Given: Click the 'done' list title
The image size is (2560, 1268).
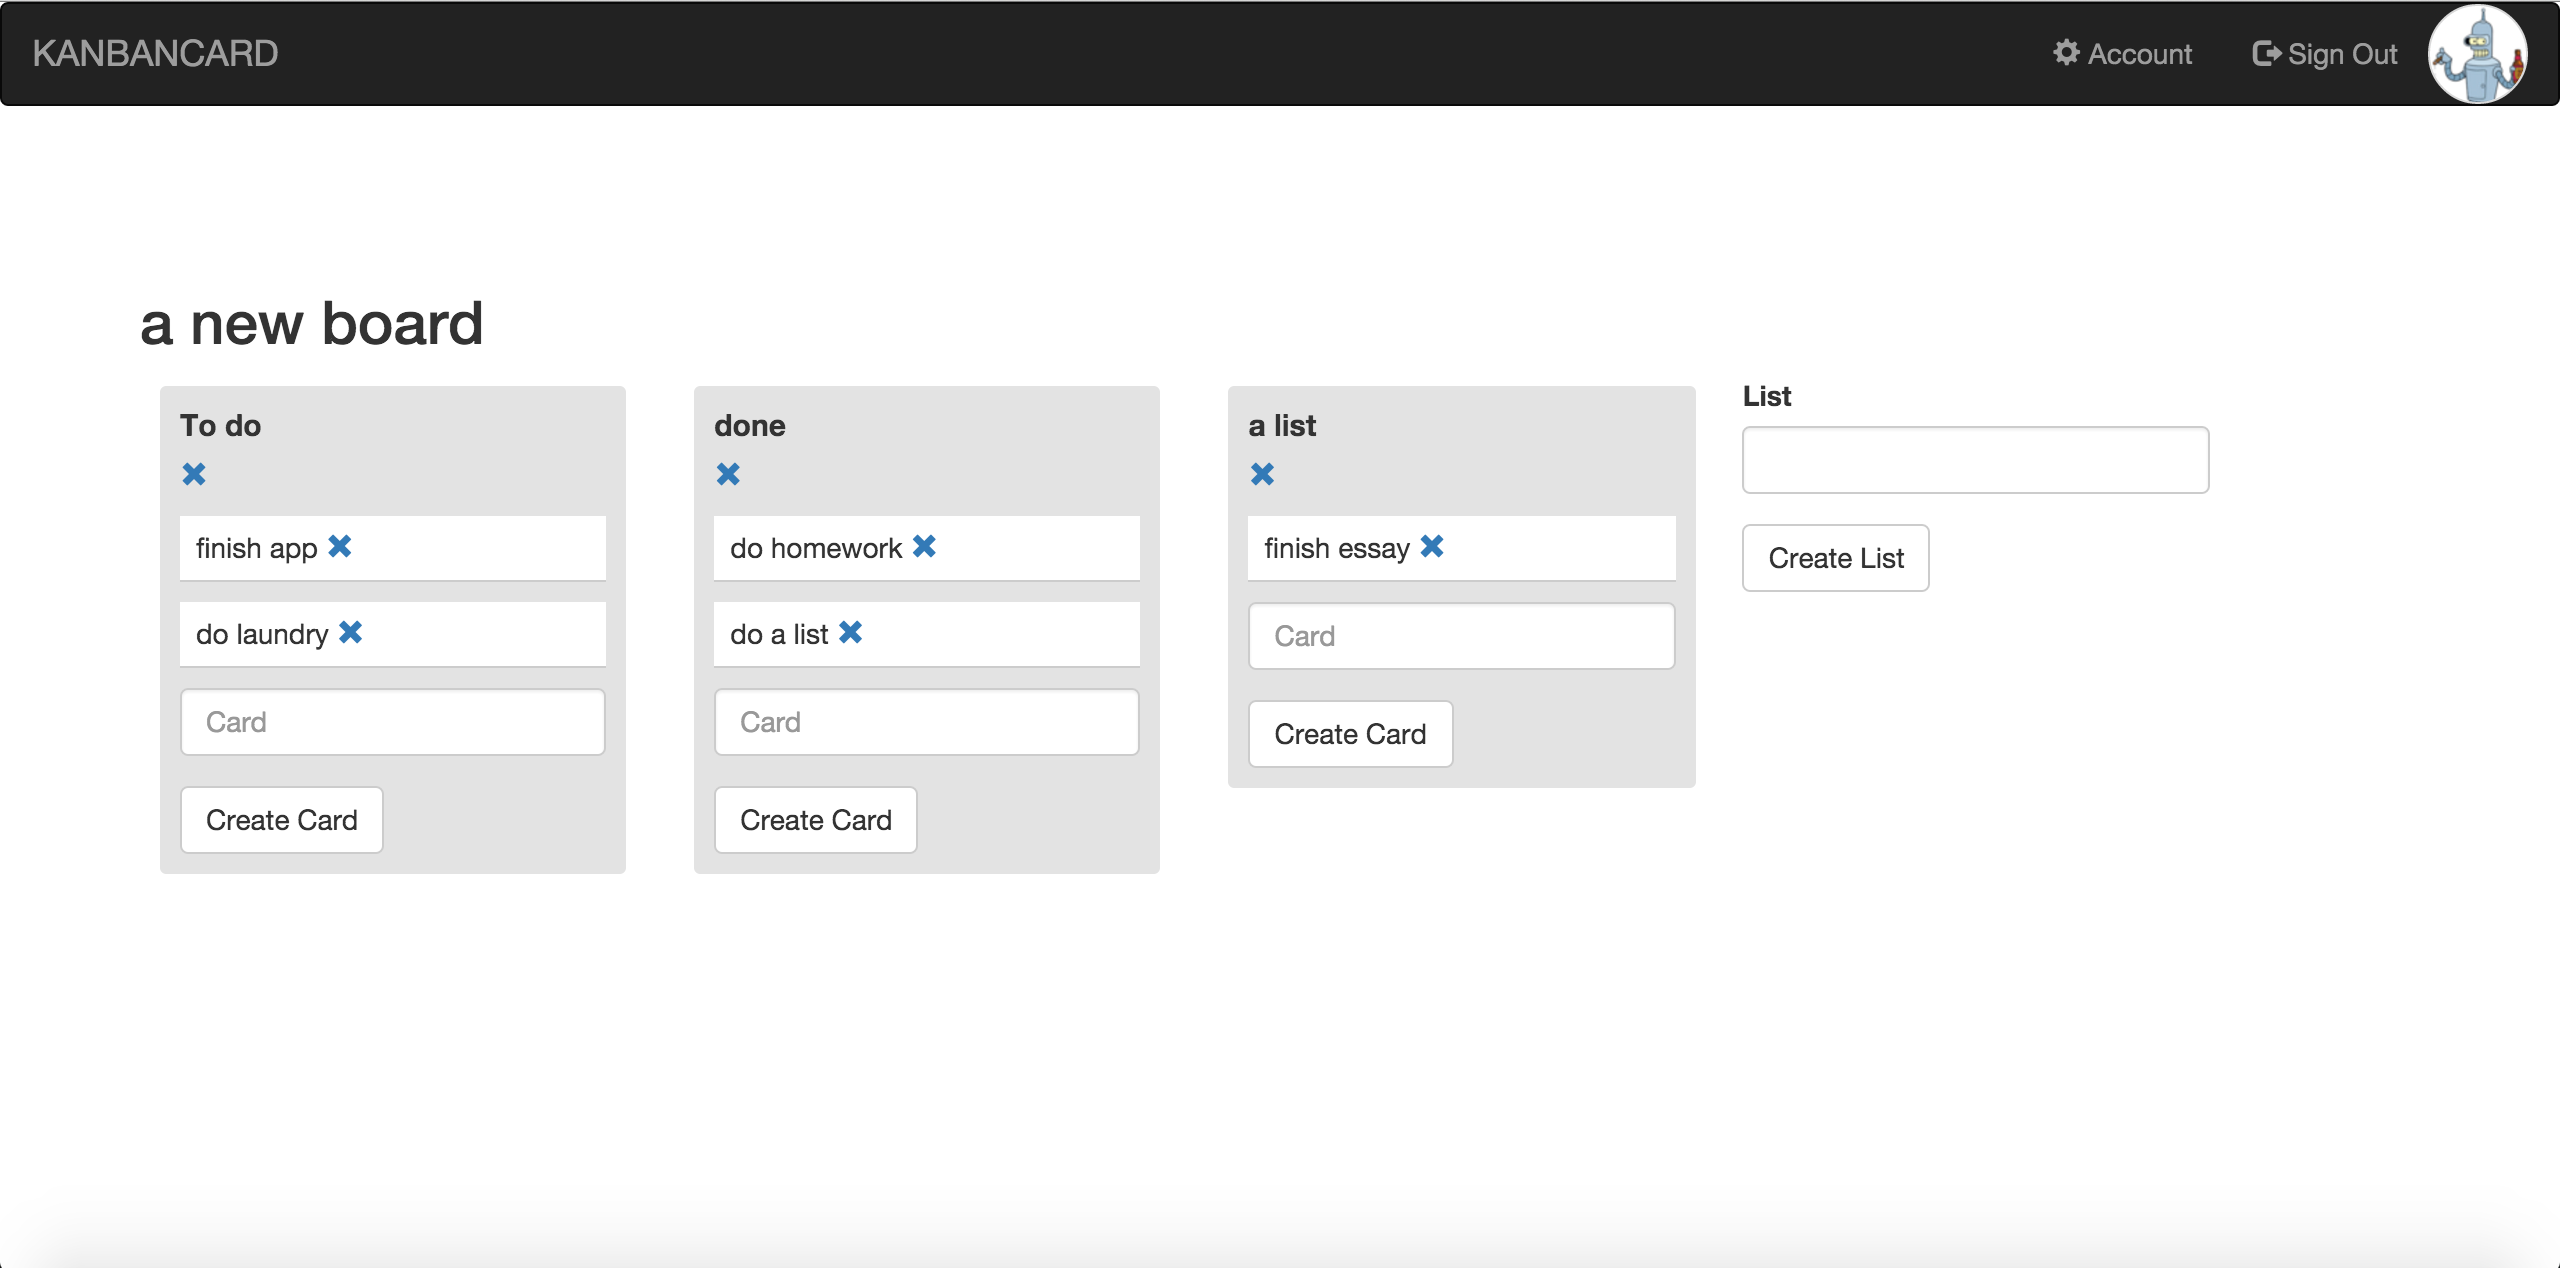Looking at the screenshot, I should coord(750,426).
